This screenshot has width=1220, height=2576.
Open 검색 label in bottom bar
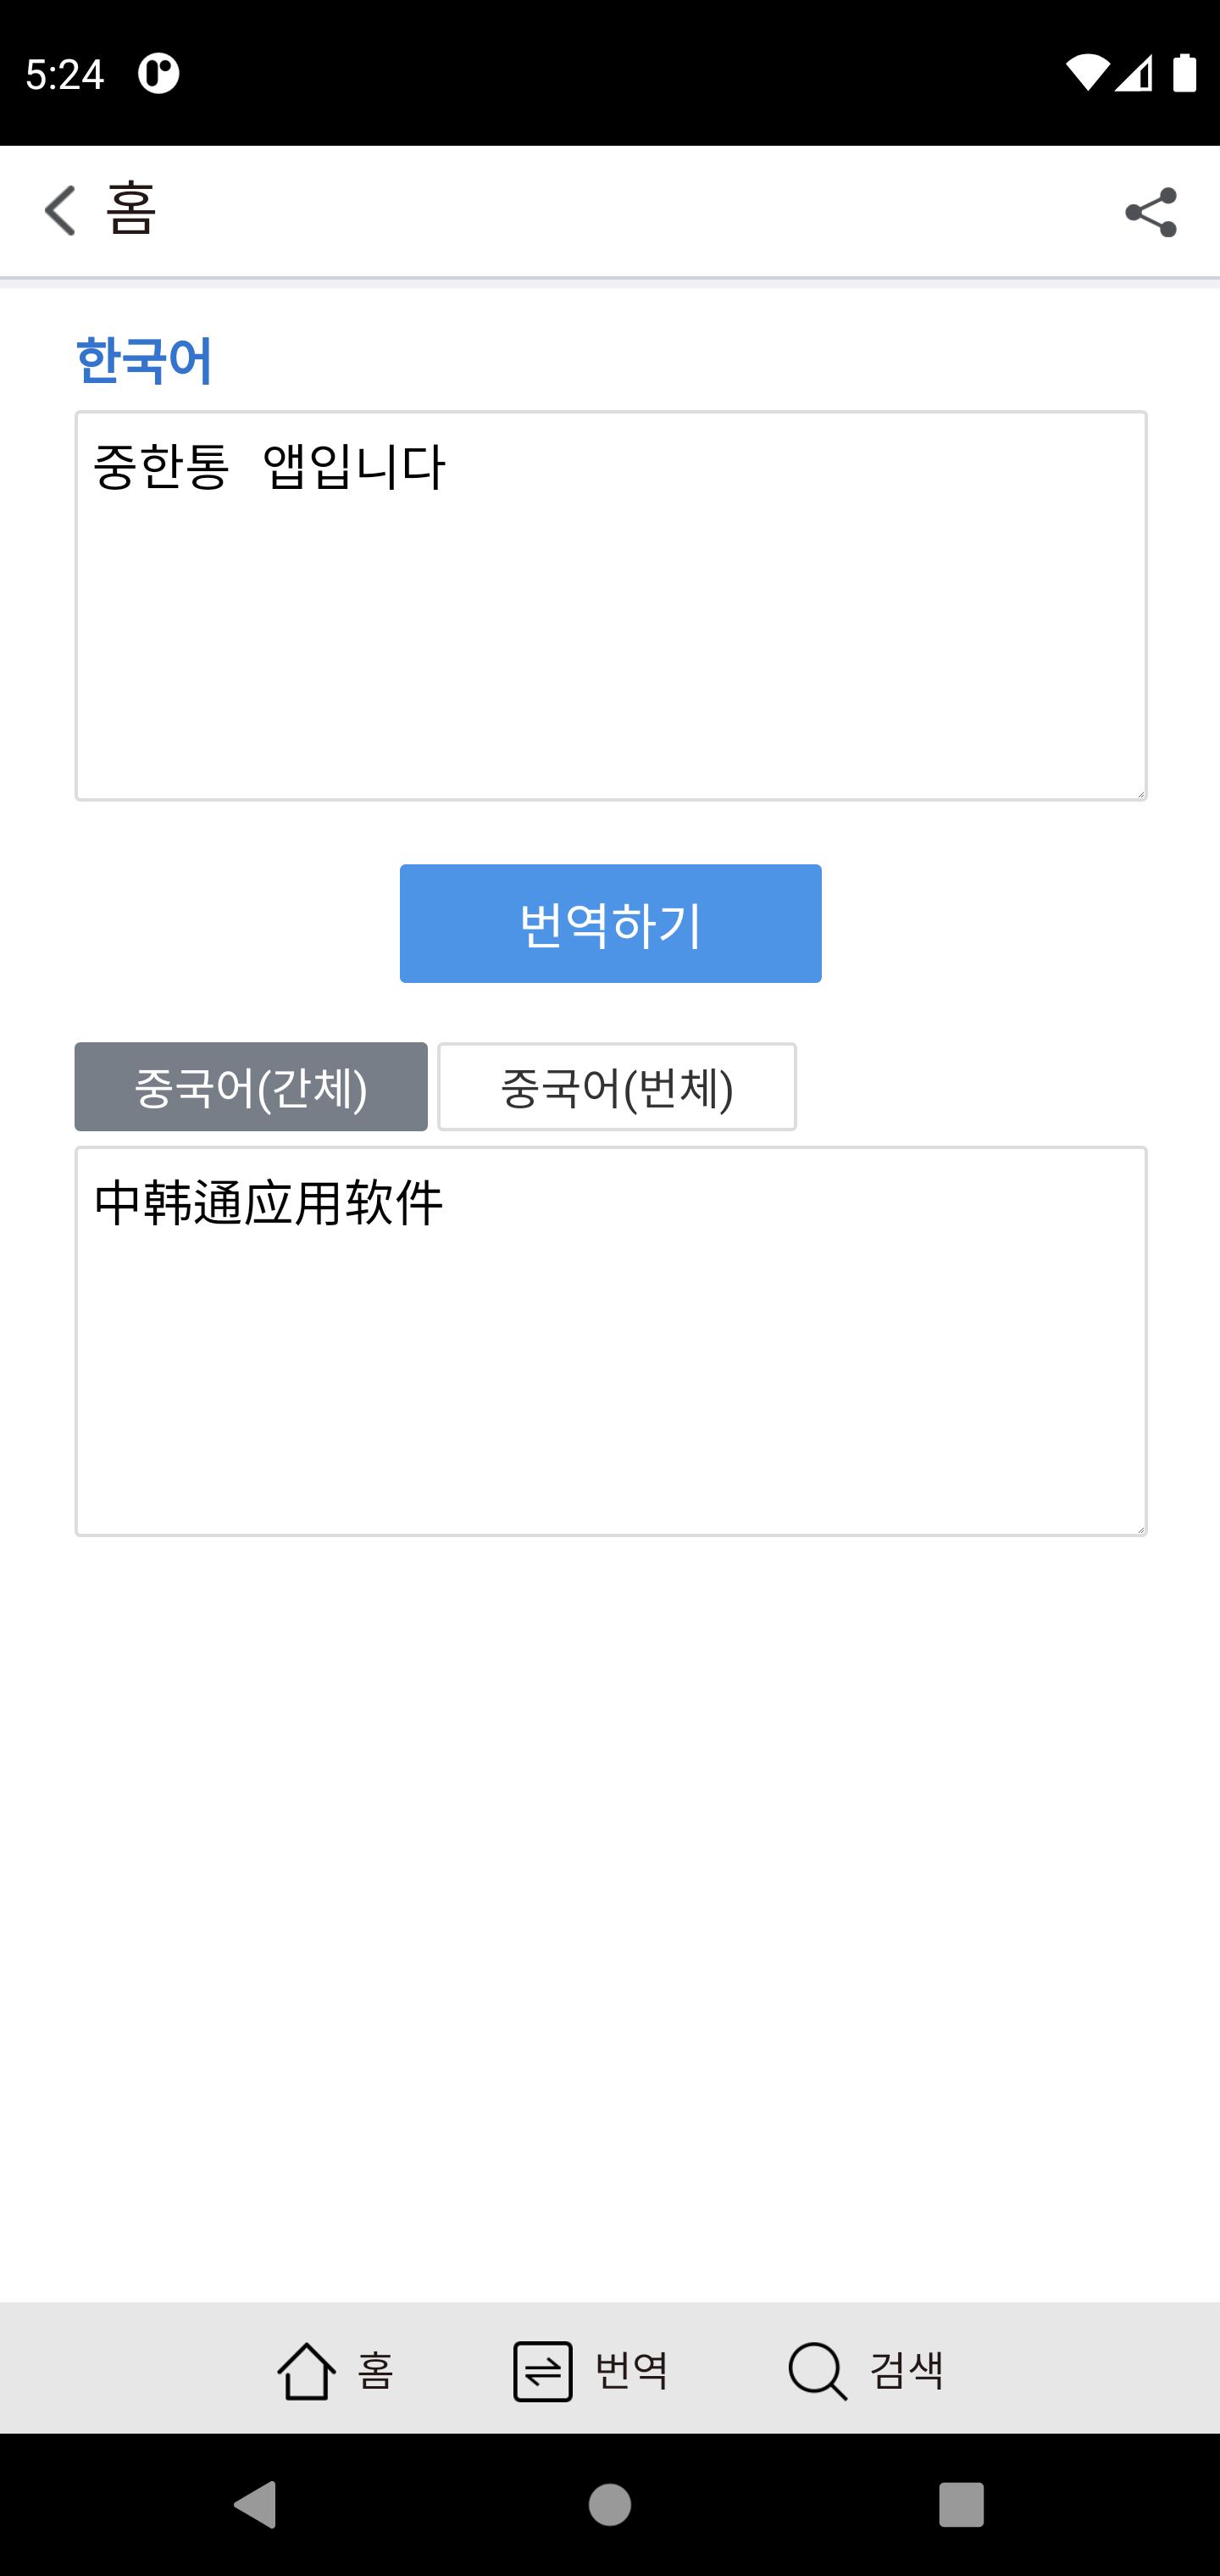click(906, 2370)
